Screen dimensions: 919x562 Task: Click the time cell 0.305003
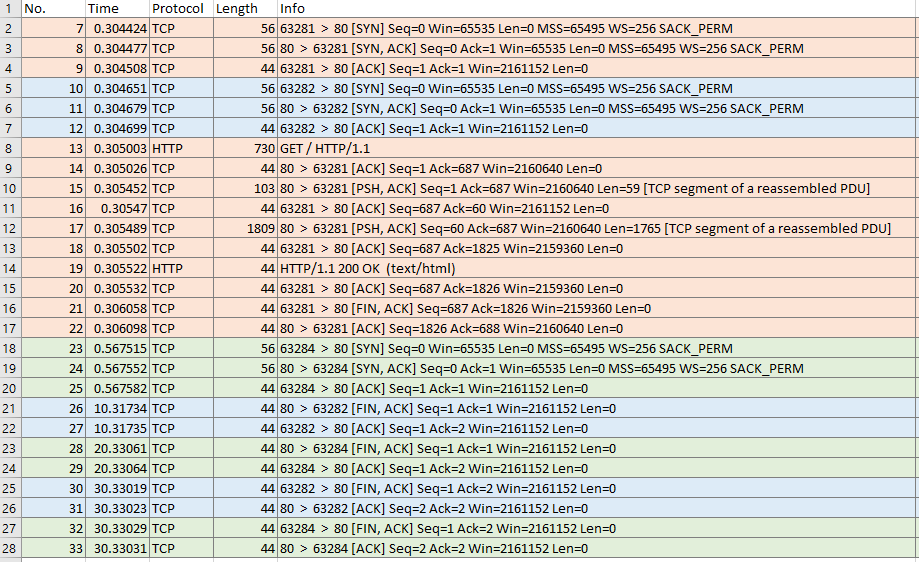tap(117, 148)
